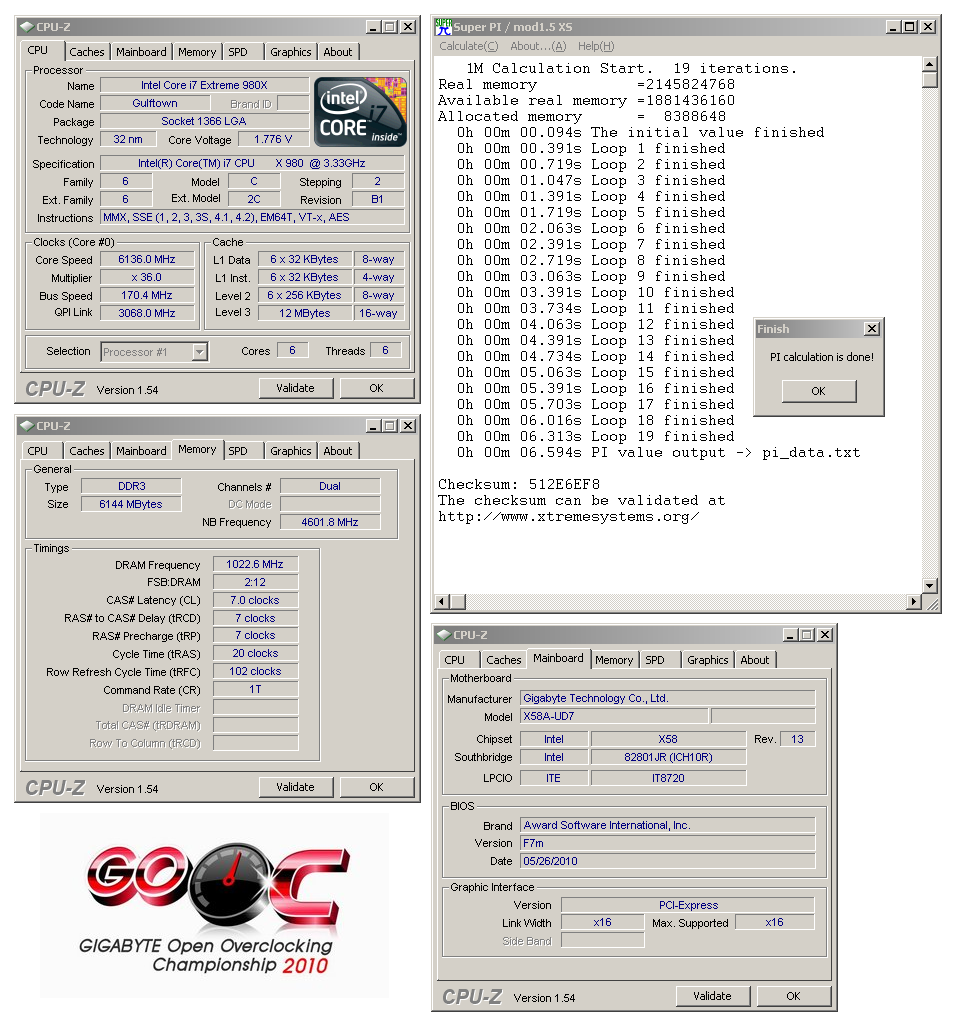955x1033 pixels.
Task: Select Caches tab in the Memory CPU-Z window
Action: 87,451
